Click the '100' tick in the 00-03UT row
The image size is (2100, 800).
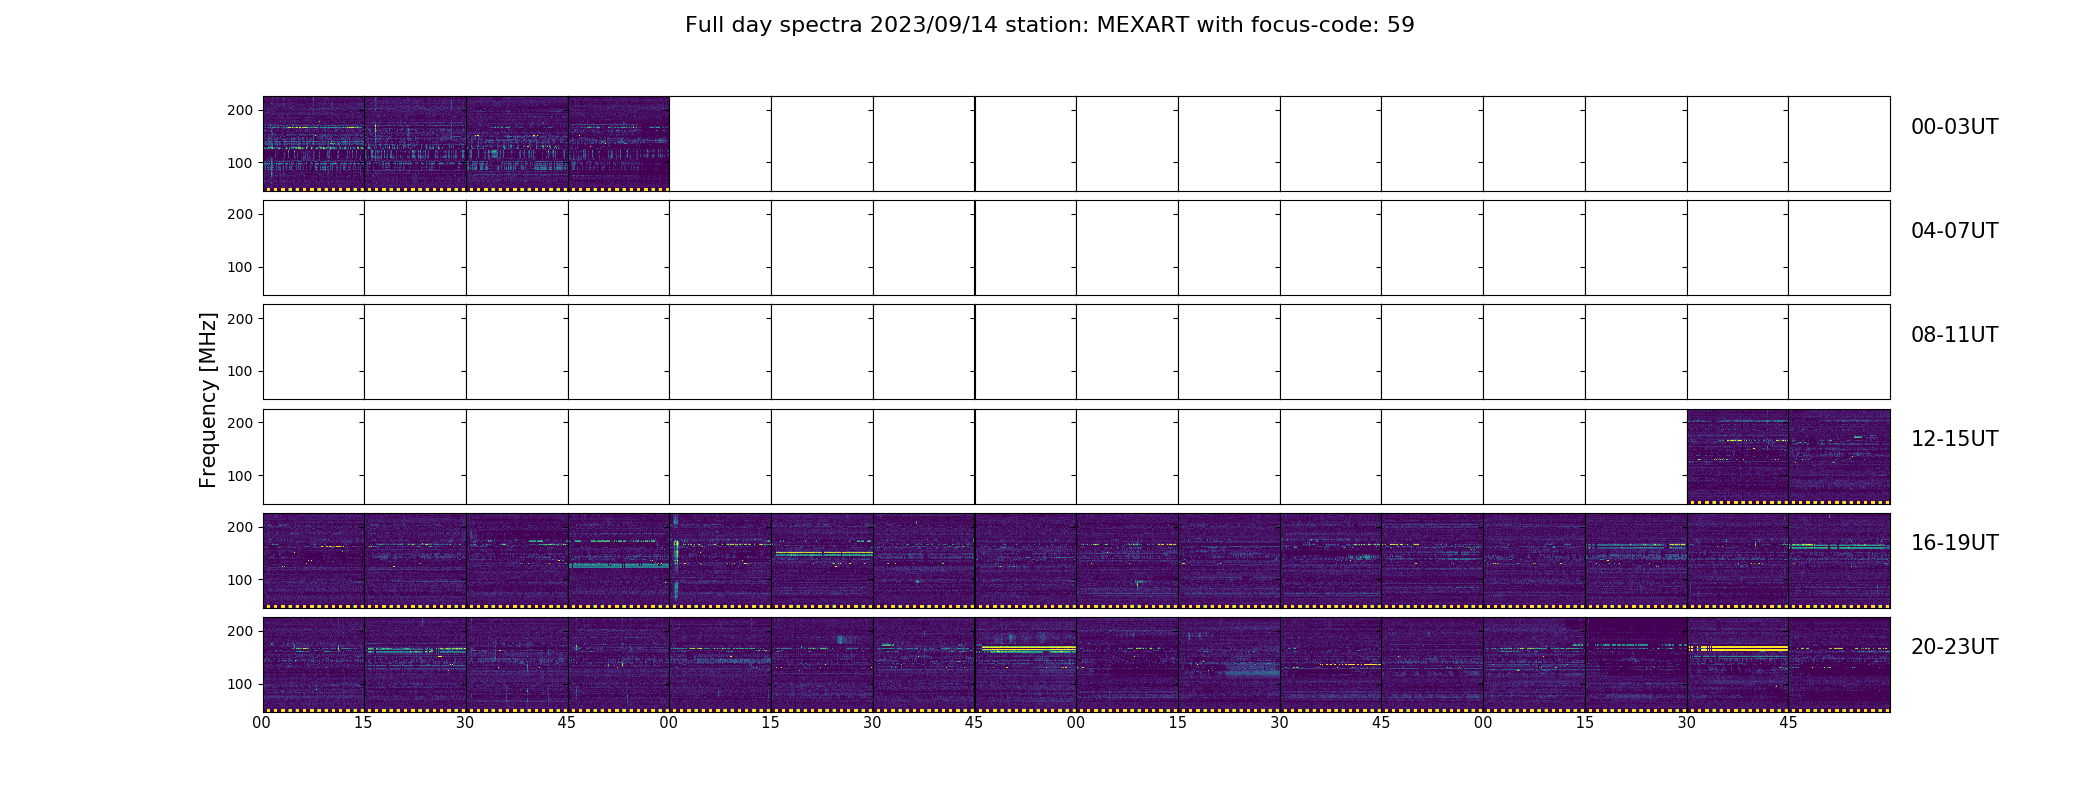pyautogui.click(x=240, y=163)
